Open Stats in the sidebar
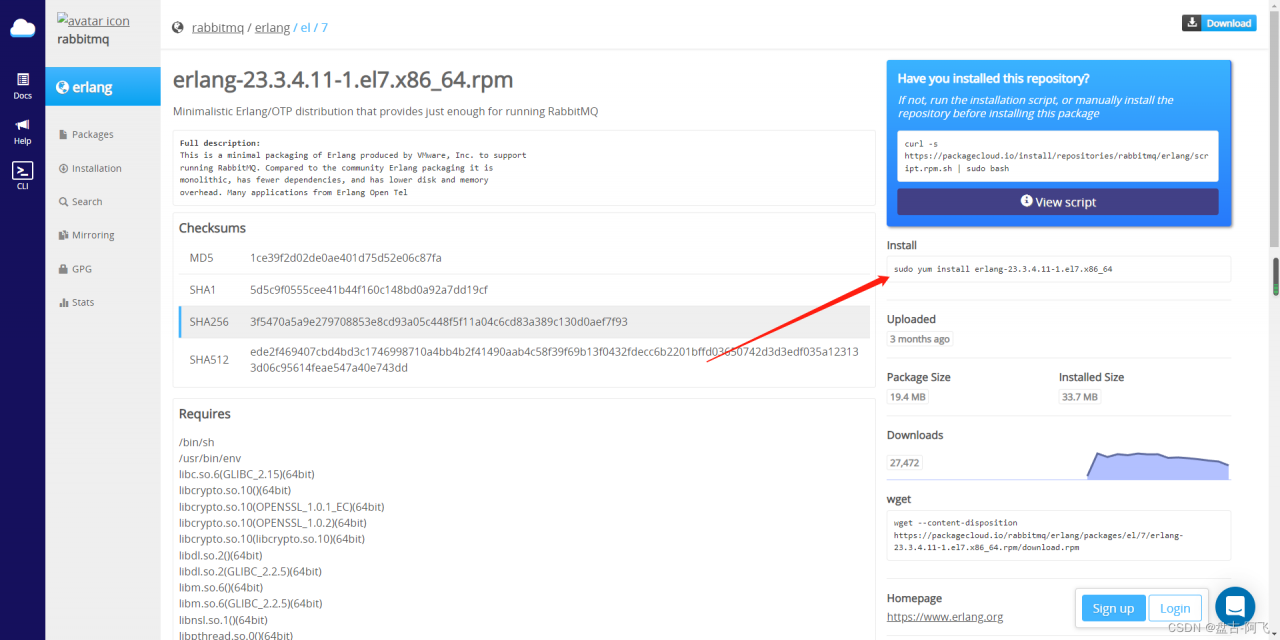The image size is (1280, 640). tap(76, 302)
